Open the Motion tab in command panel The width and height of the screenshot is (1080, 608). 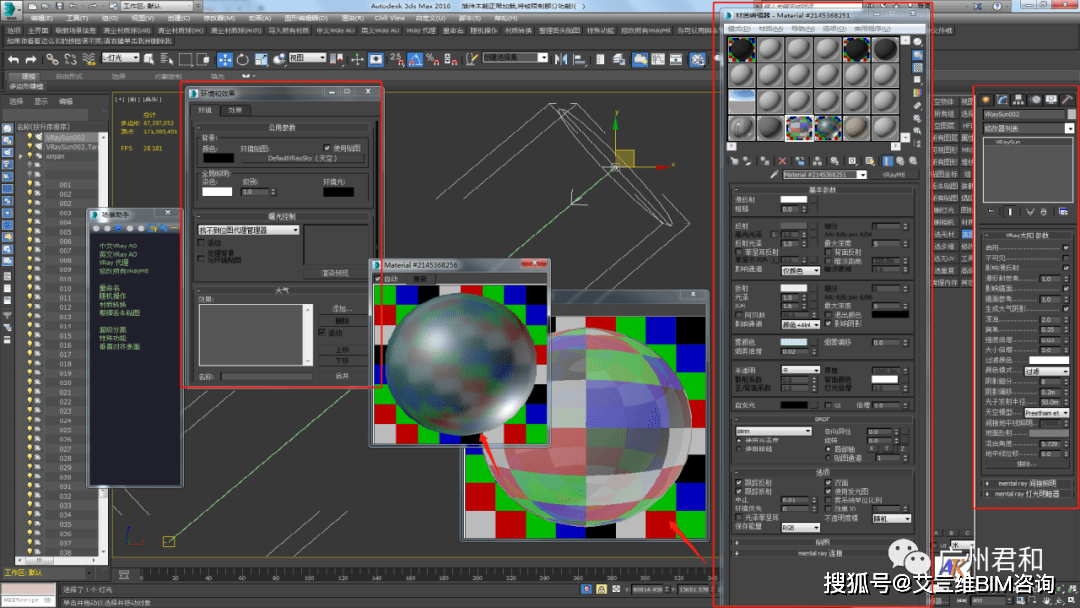pyautogui.click(x=1035, y=100)
